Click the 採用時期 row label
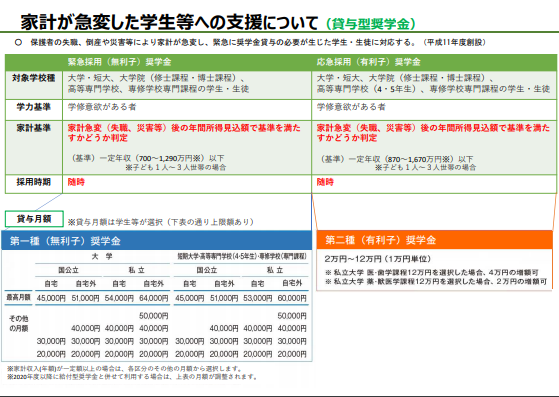 [34, 182]
